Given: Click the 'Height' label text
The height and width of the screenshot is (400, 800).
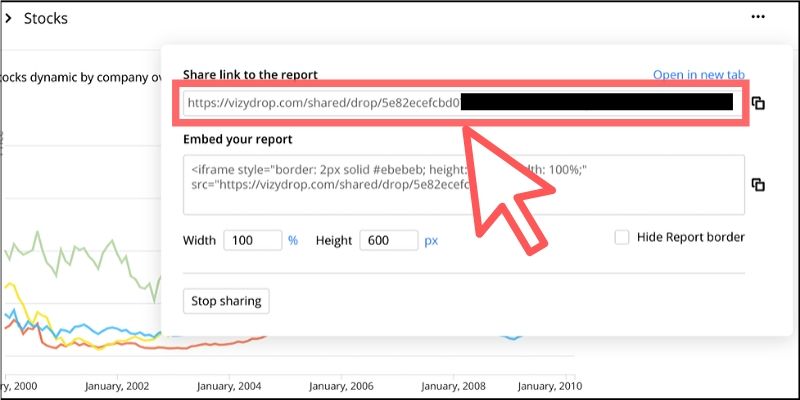Looking at the screenshot, I should (334, 241).
